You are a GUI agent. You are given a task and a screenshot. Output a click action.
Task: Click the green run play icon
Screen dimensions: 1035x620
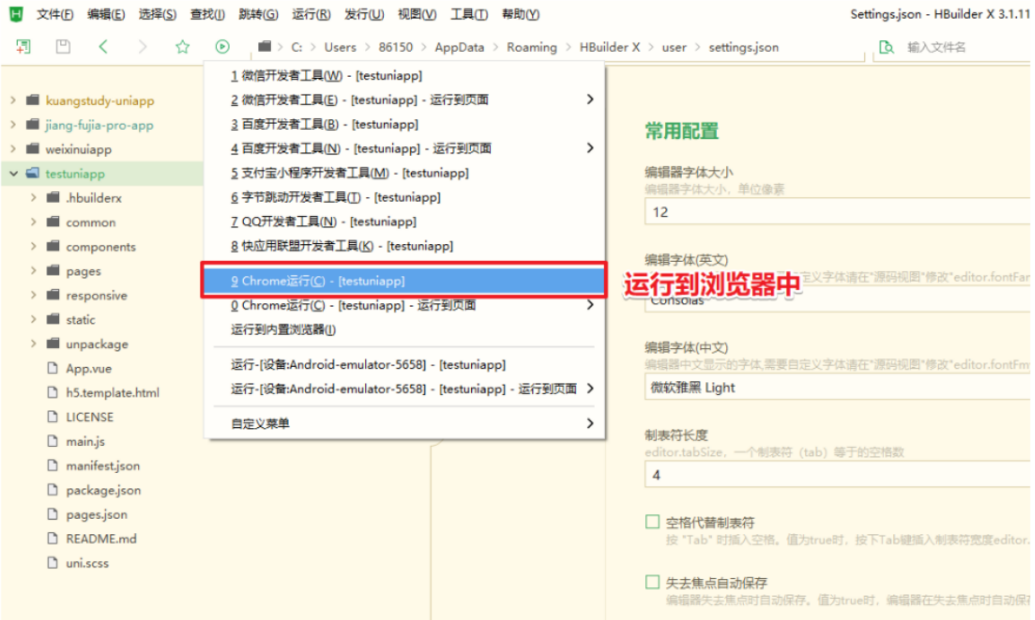tap(222, 46)
